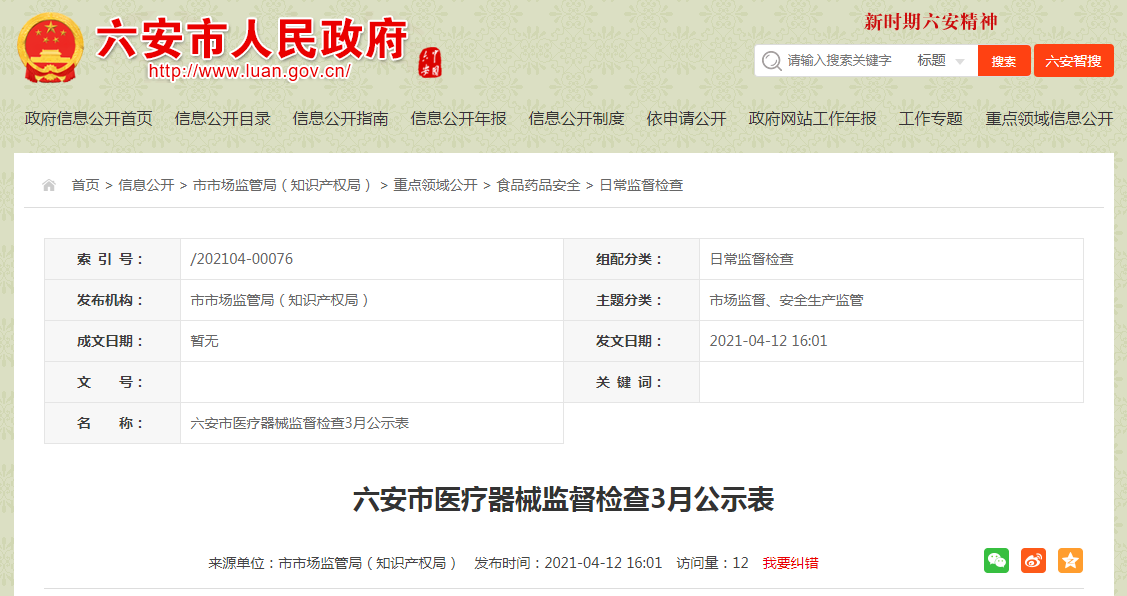Select index number /202104-00076
Viewport: 1127px width, 596px height.
click(x=242, y=259)
